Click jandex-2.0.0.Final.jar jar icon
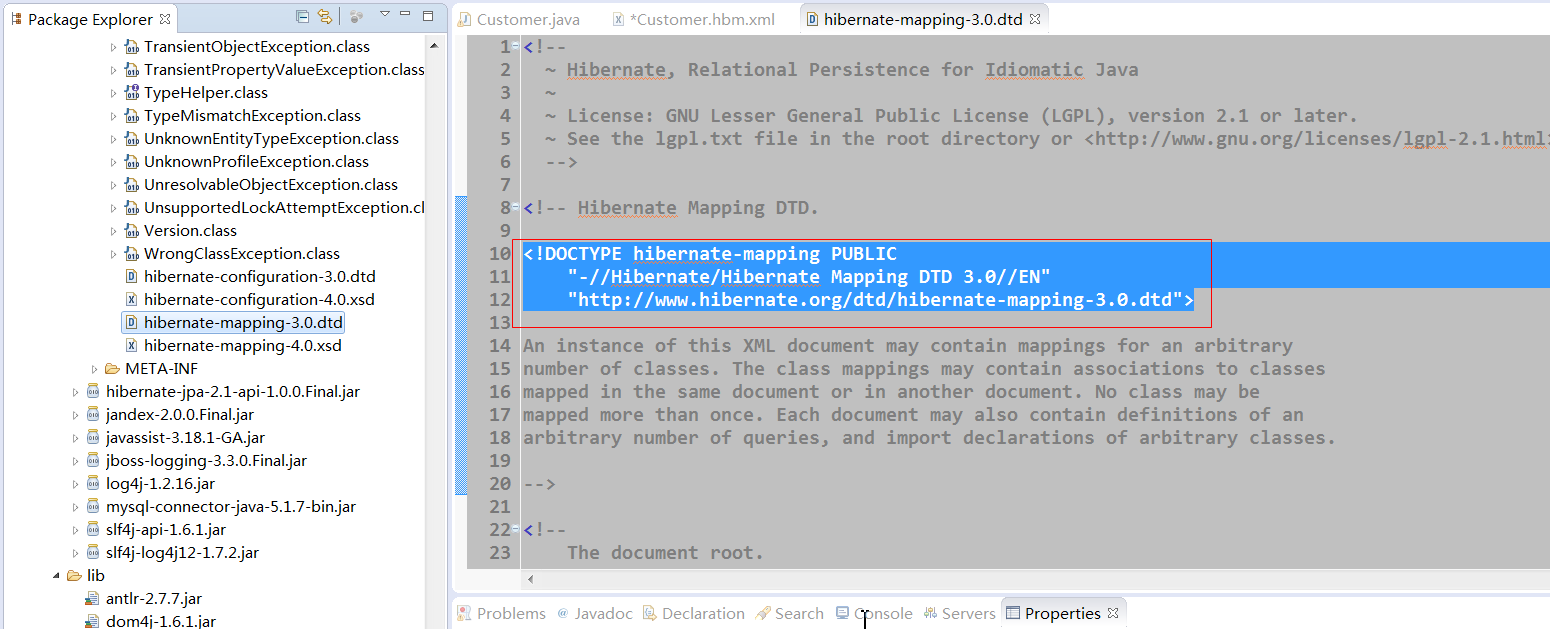 point(93,415)
